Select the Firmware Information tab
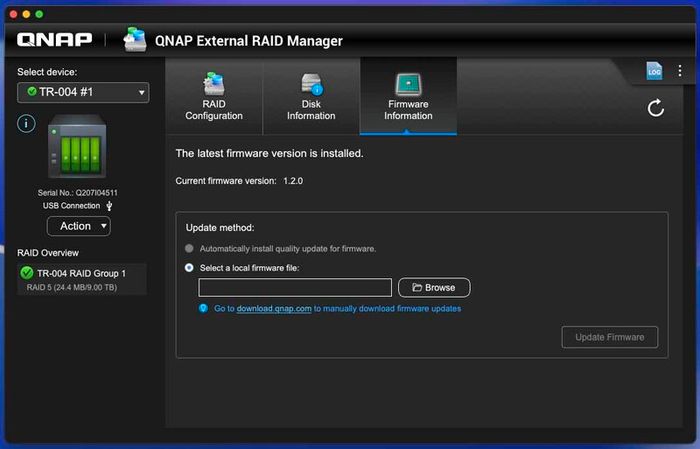 (x=408, y=96)
